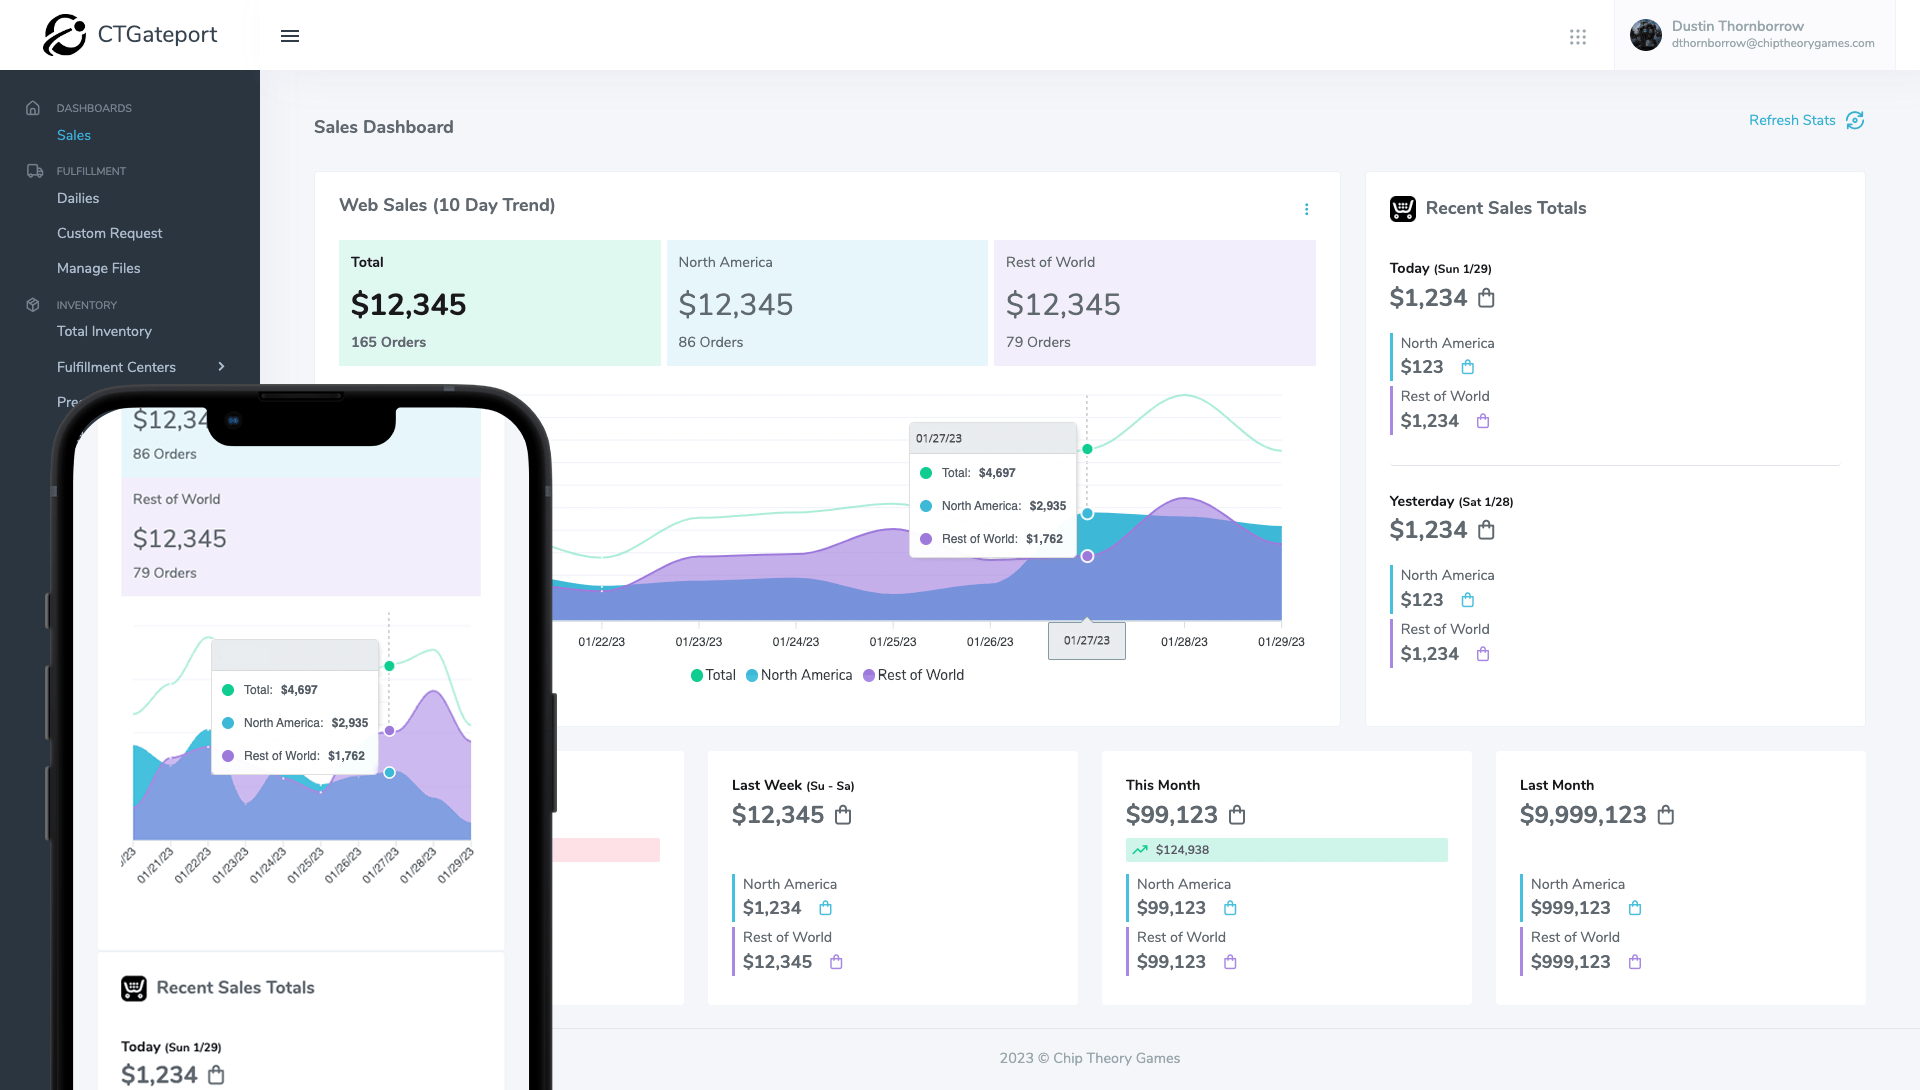Toggle Rest of World series in legend
Viewport: 1920px width, 1090px height.
click(914, 675)
